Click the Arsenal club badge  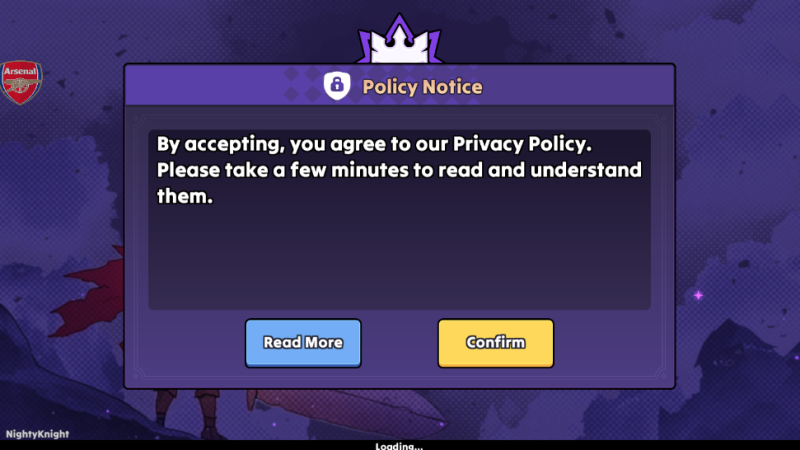[x=21, y=82]
